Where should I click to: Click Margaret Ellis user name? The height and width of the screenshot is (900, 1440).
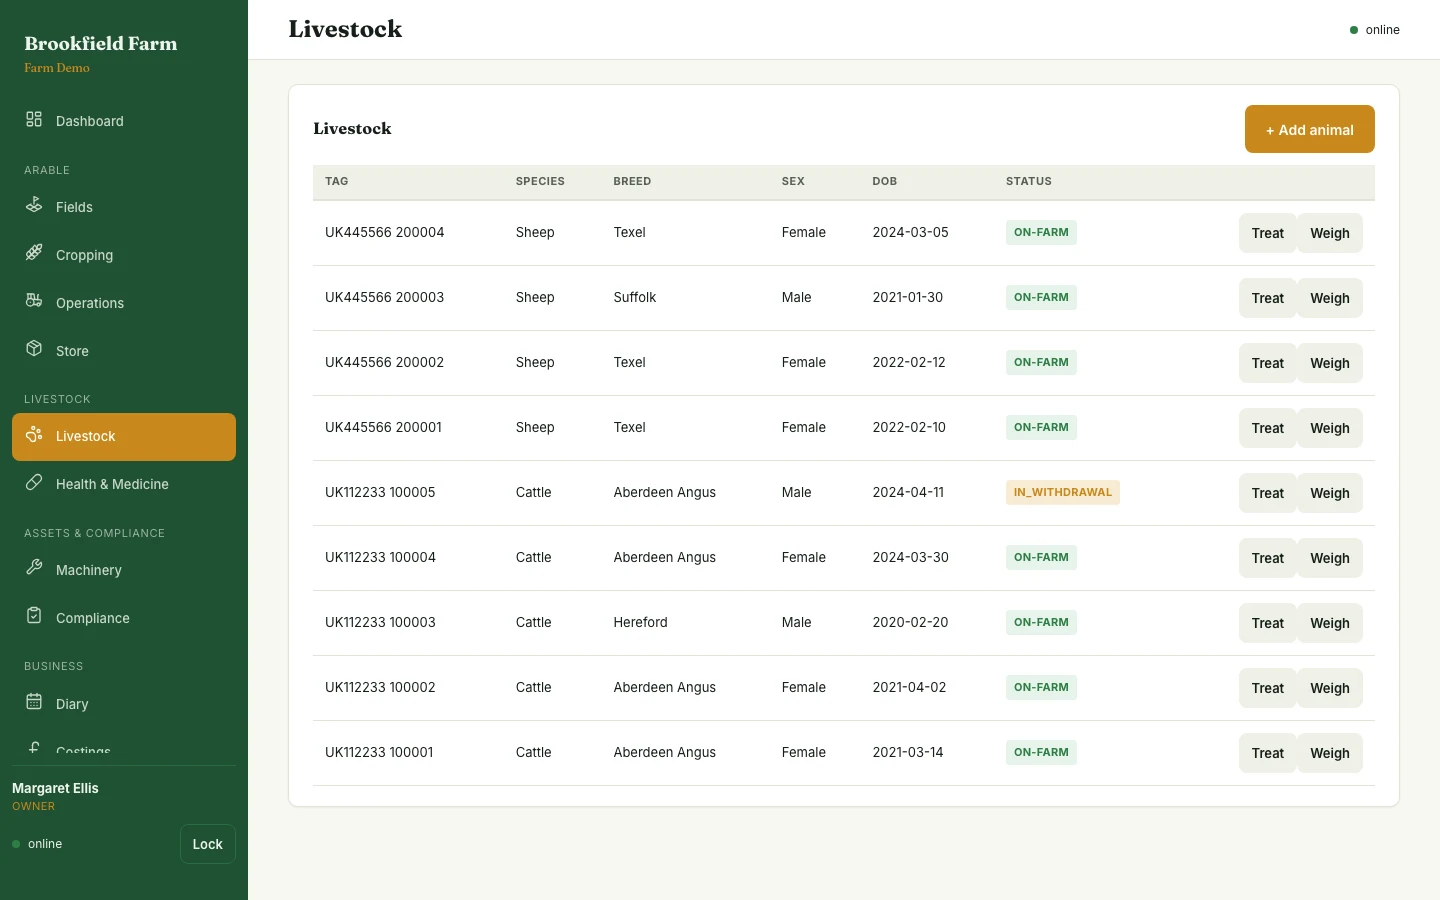point(55,788)
